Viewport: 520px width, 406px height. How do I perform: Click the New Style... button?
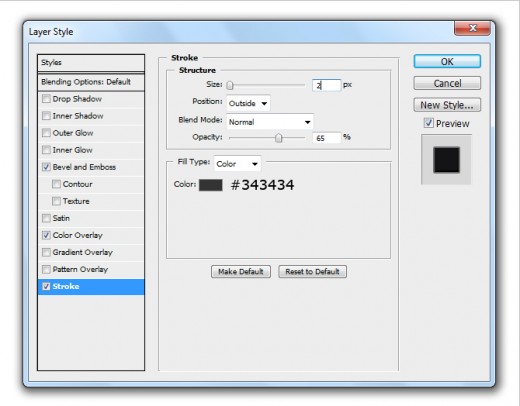pyautogui.click(x=447, y=105)
